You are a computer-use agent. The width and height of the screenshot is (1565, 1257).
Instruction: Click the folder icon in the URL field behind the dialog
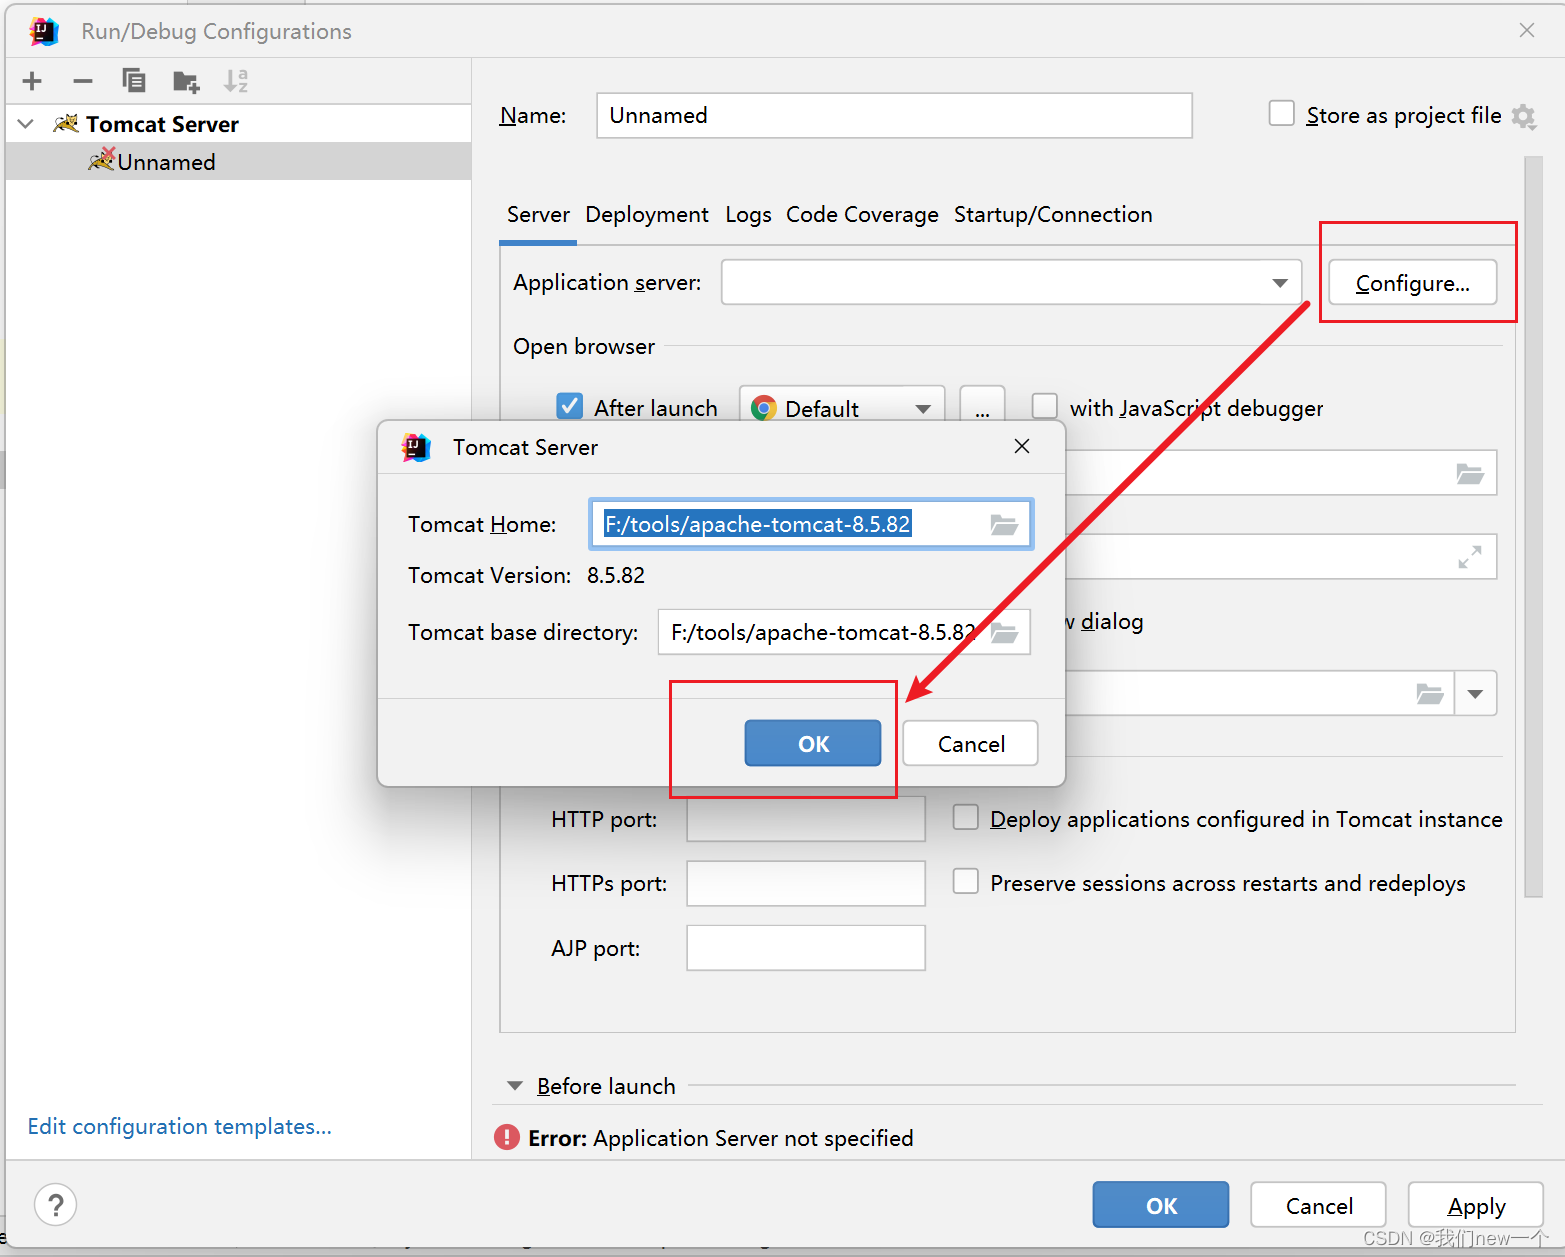(x=1470, y=473)
